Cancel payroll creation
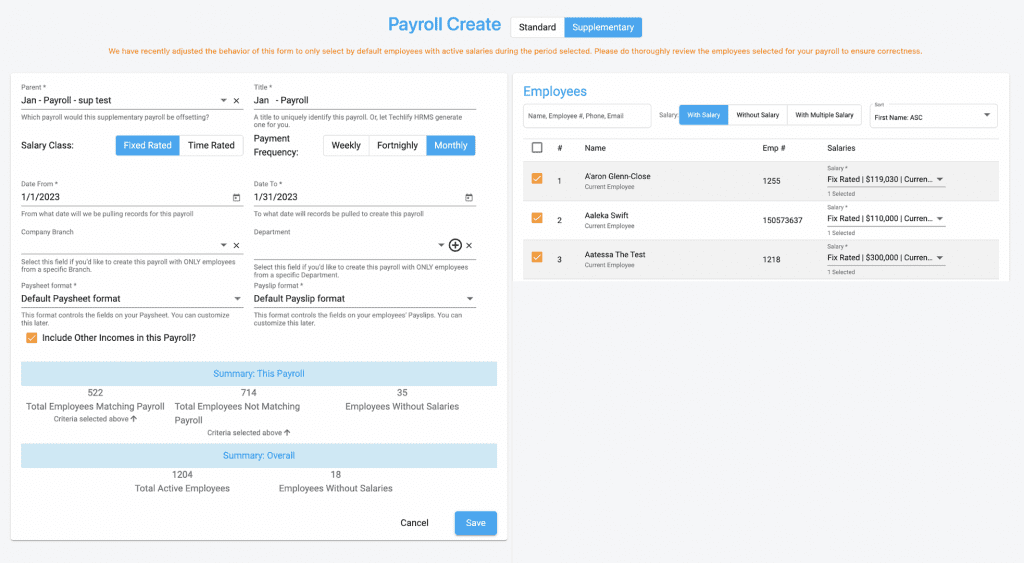Screen dimensions: 1024x563 tap(414, 523)
